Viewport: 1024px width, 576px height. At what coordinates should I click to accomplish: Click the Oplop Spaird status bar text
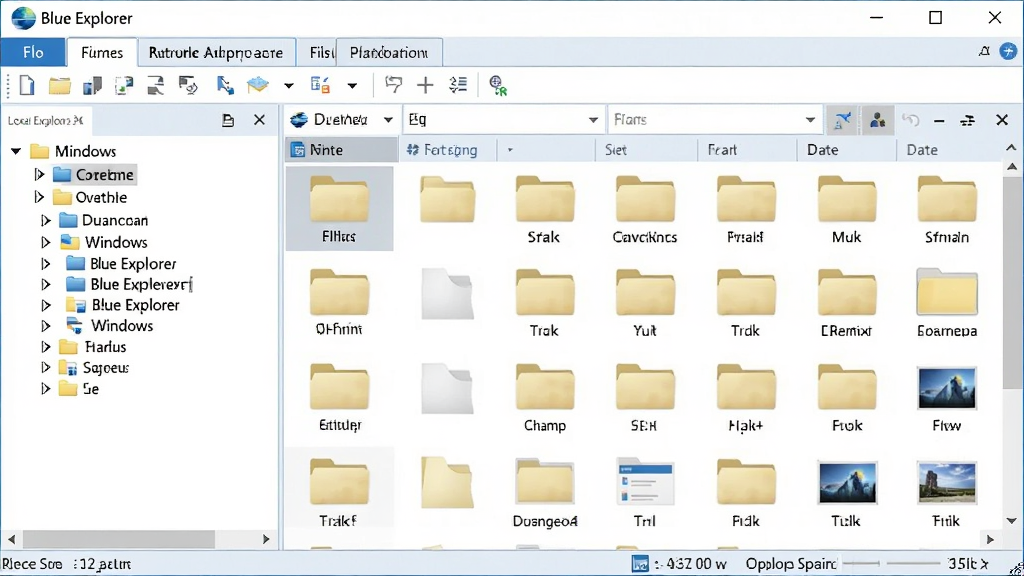(791, 564)
